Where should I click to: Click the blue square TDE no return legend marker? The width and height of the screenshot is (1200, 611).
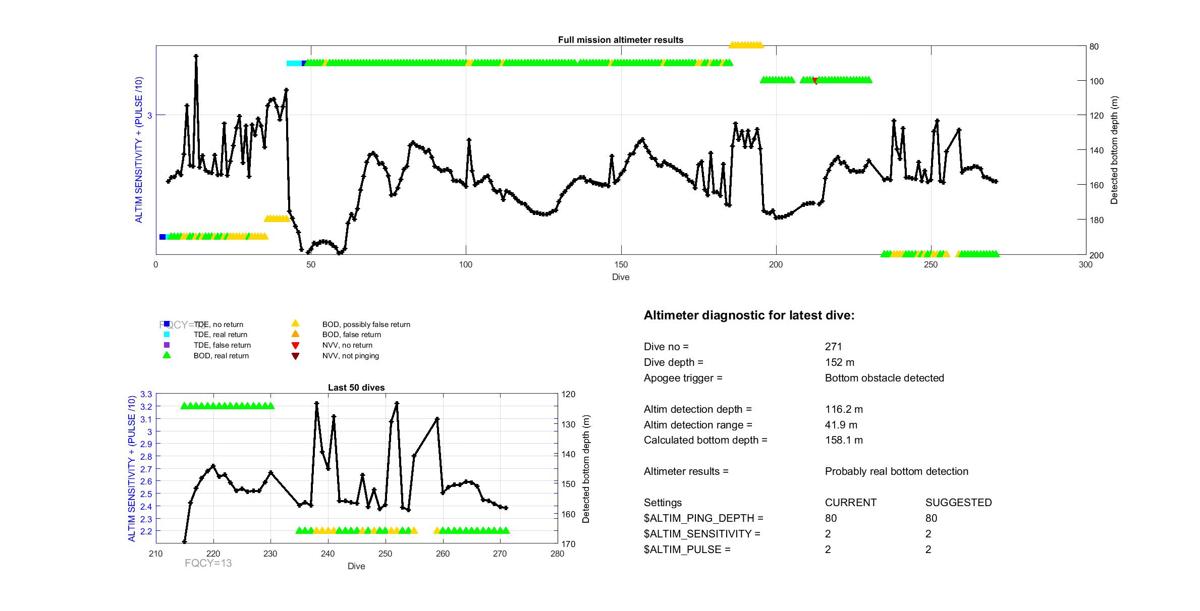coord(167,324)
